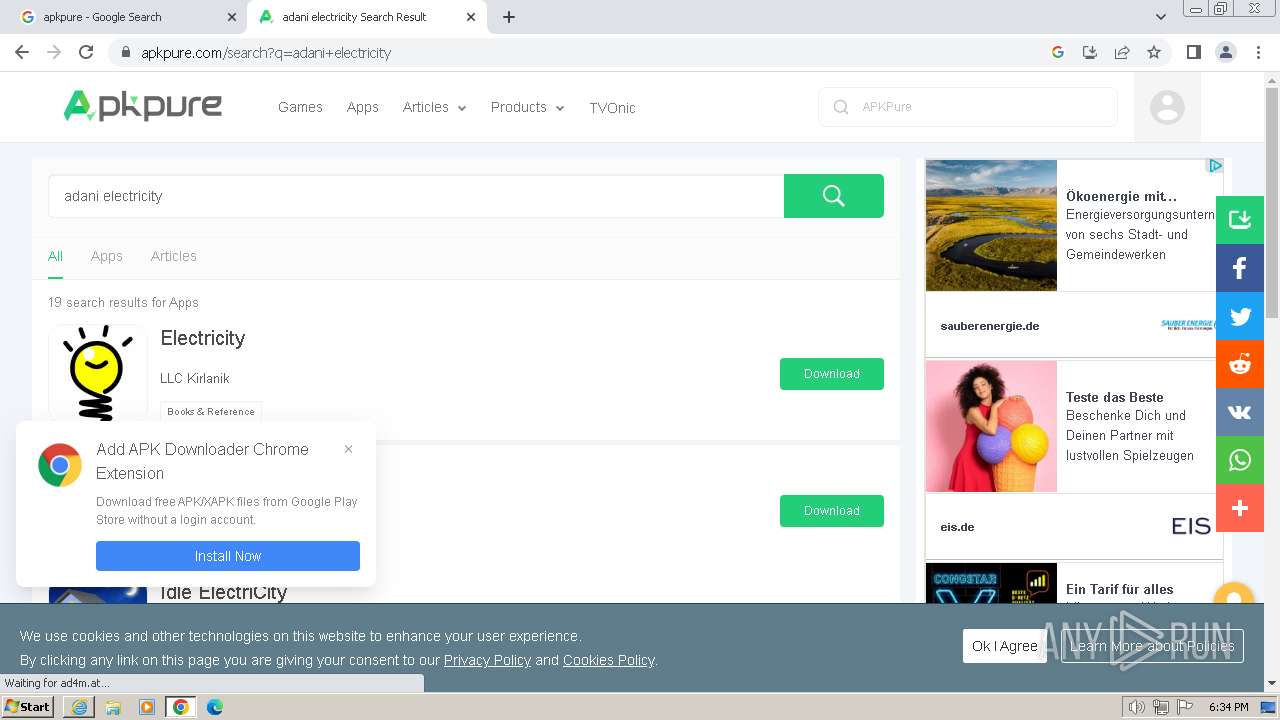Bookmark this page with star icon
The height and width of the screenshot is (720, 1280).
point(1154,52)
